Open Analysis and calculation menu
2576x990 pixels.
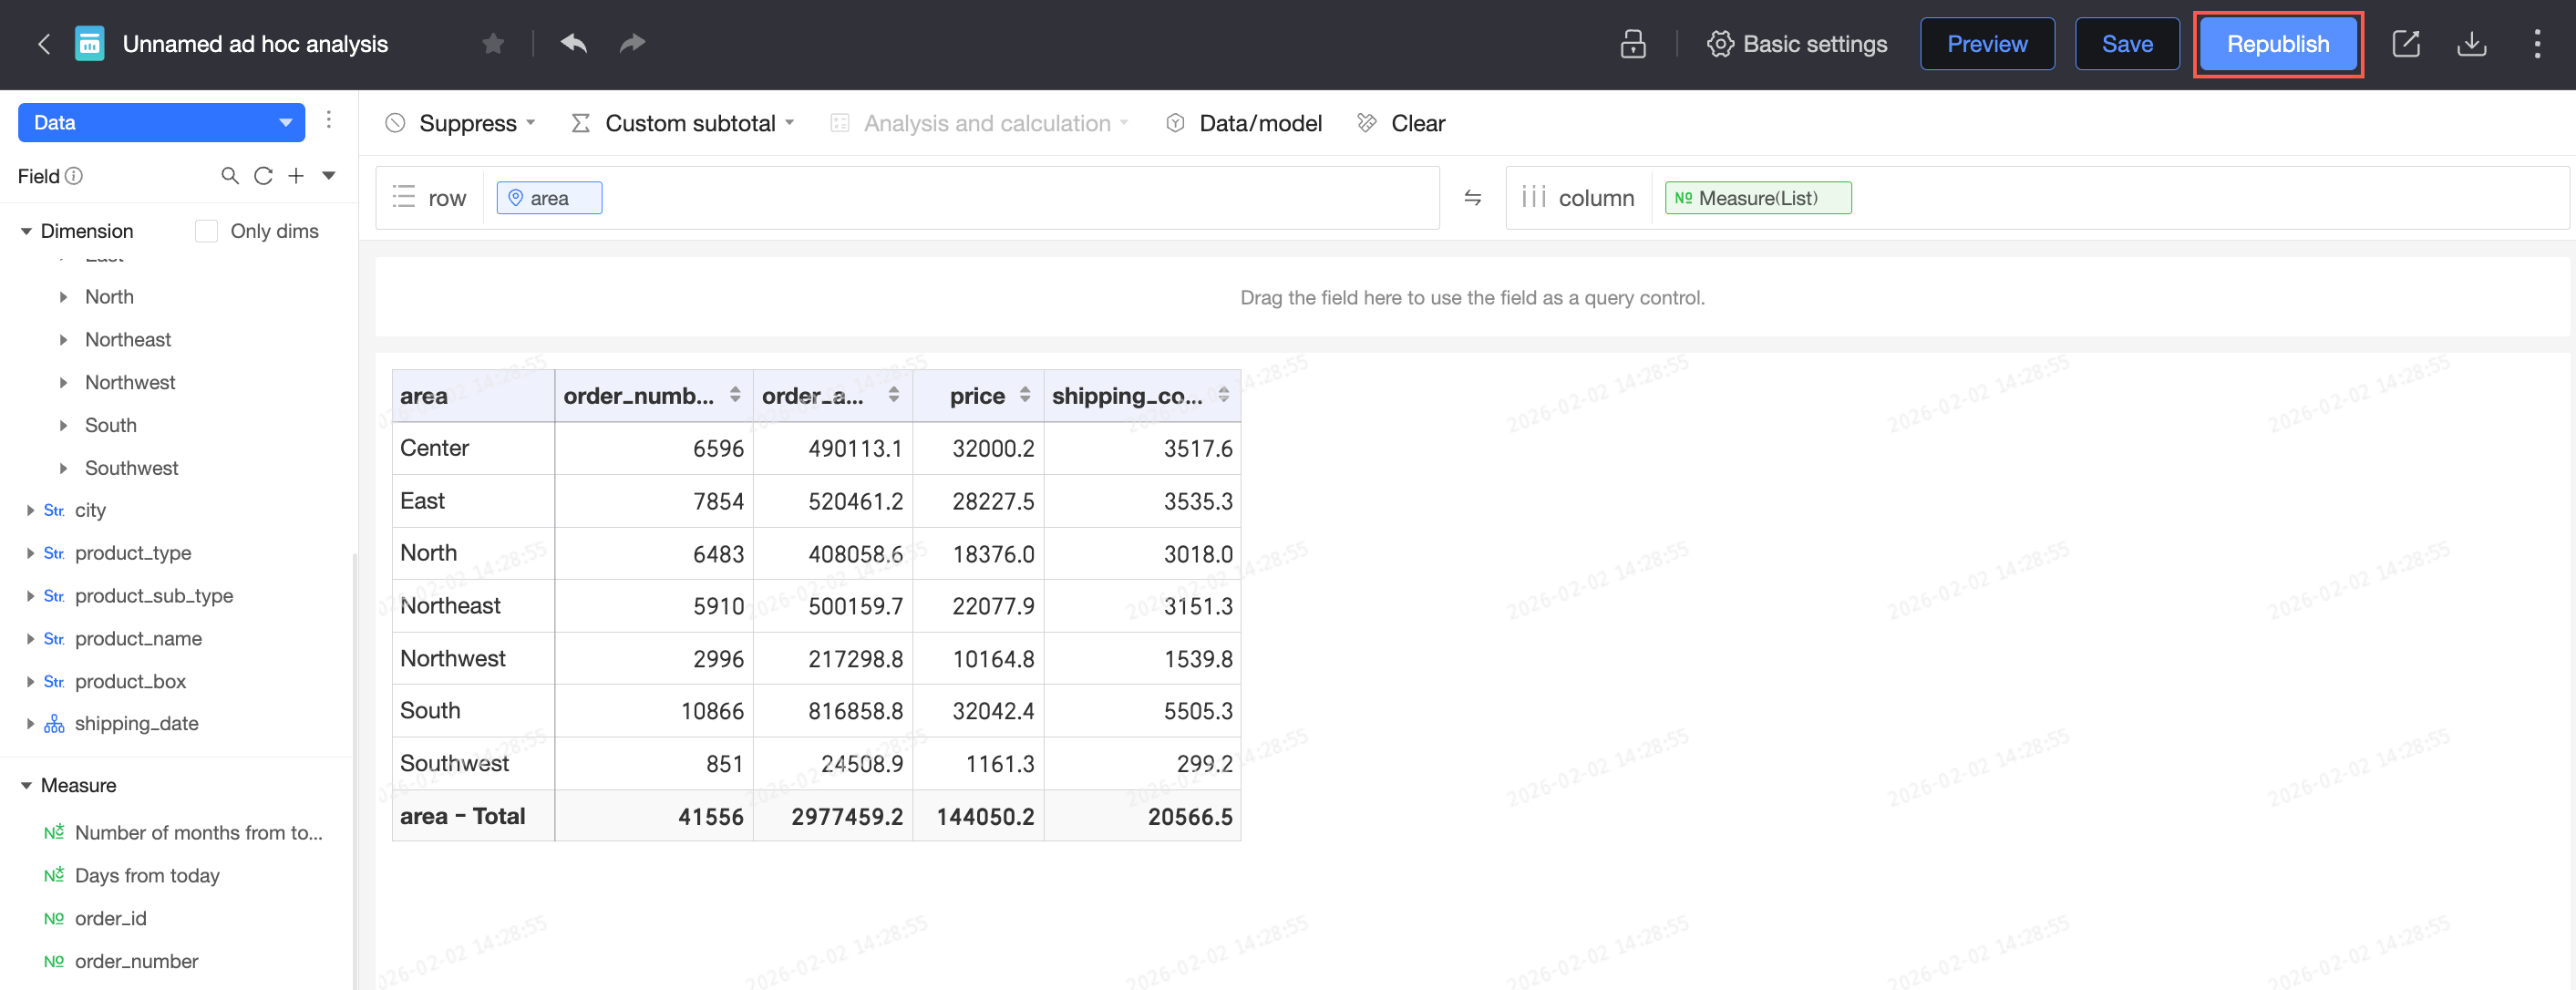click(x=980, y=123)
